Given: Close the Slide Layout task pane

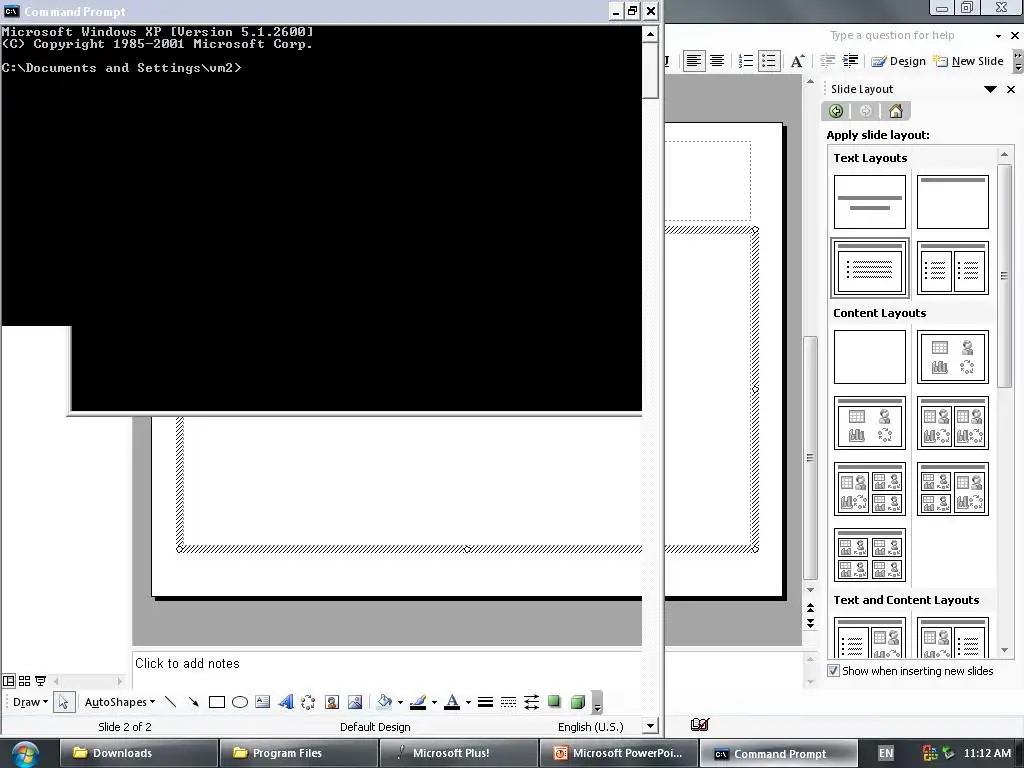Looking at the screenshot, I should click(x=1011, y=89).
